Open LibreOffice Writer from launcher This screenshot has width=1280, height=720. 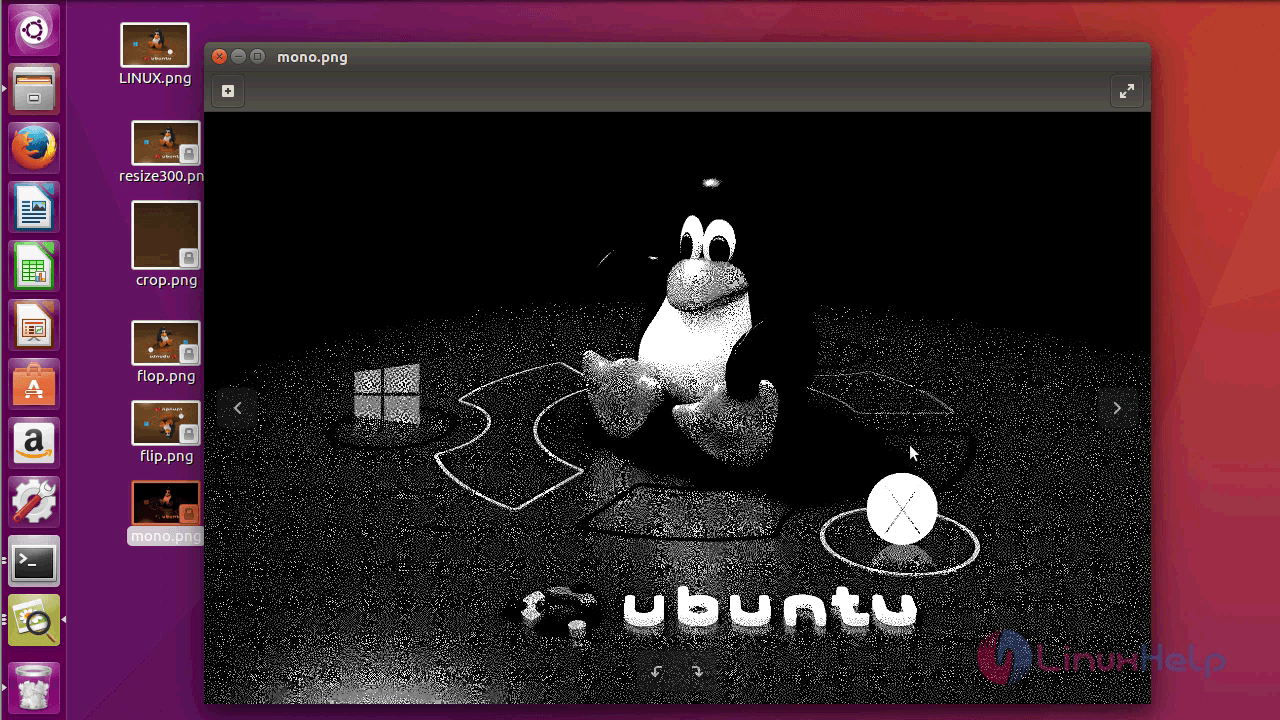coord(34,207)
